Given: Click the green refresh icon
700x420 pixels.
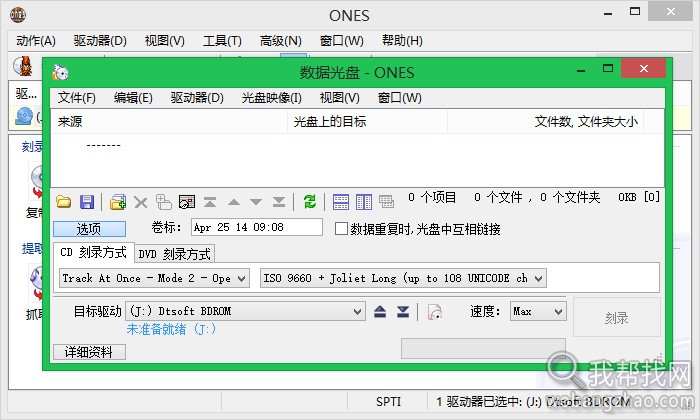Looking at the screenshot, I should click(309, 202).
